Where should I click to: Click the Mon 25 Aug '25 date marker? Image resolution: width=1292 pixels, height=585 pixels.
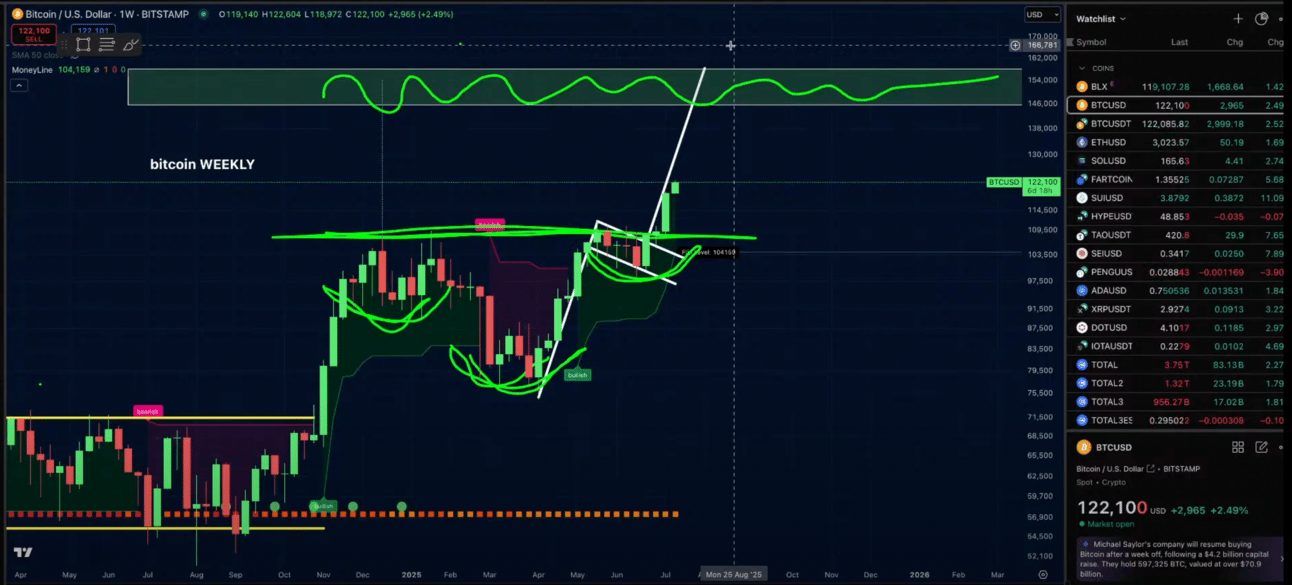pyautogui.click(x=734, y=575)
